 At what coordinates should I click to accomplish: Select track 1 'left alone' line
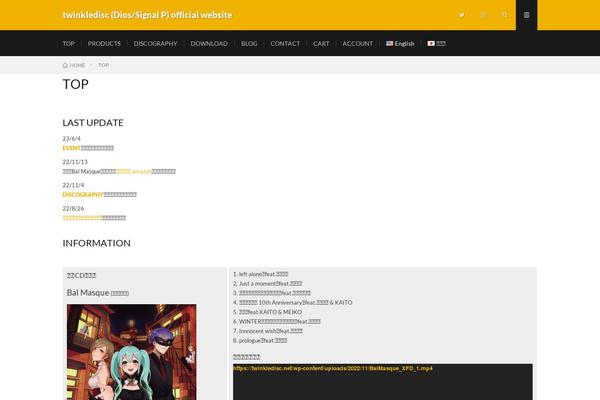261,274
